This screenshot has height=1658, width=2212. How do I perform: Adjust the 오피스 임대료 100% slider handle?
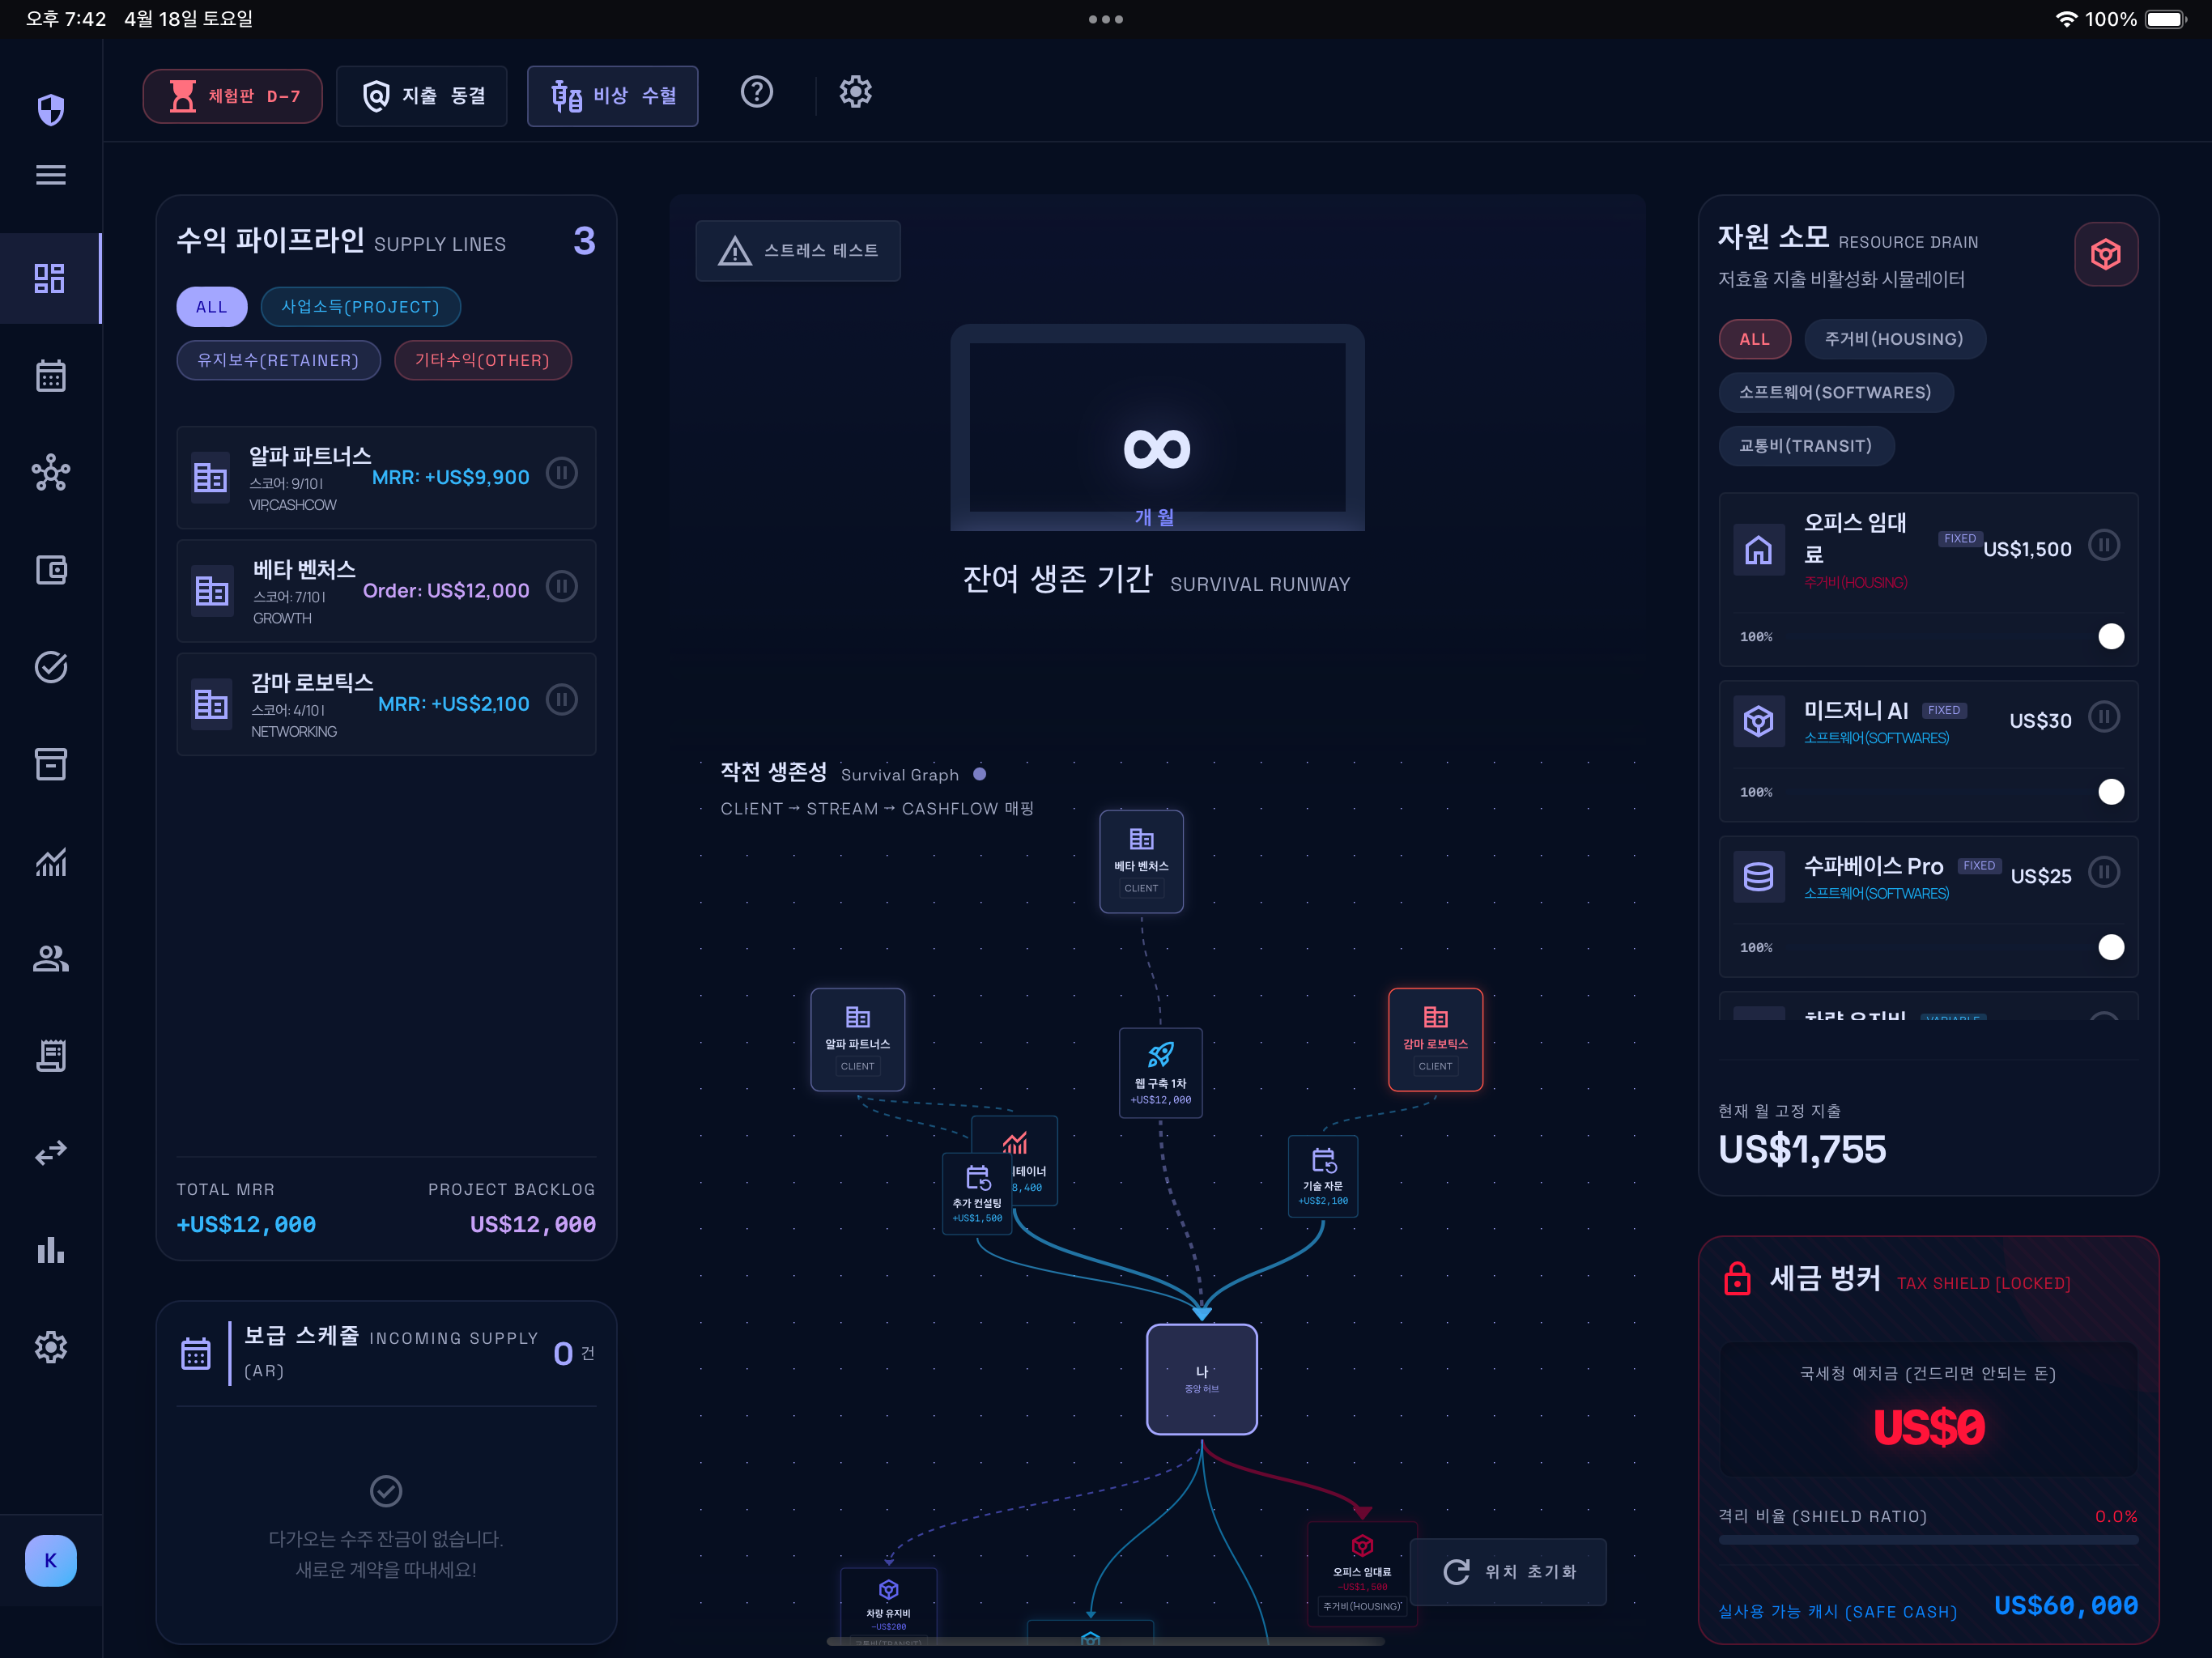tap(2111, 637)
